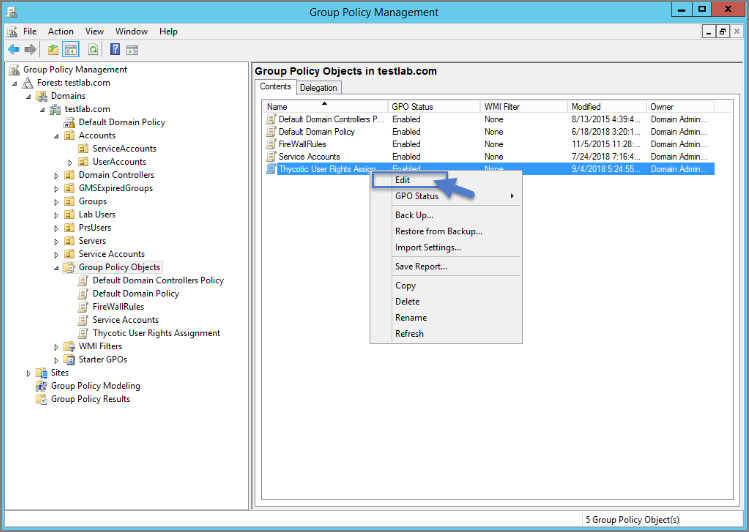This screenshot has width=749, height=532.
Task: Click the Up One Level folder icon
Action: pyautogui.click(x=53, y=49)
